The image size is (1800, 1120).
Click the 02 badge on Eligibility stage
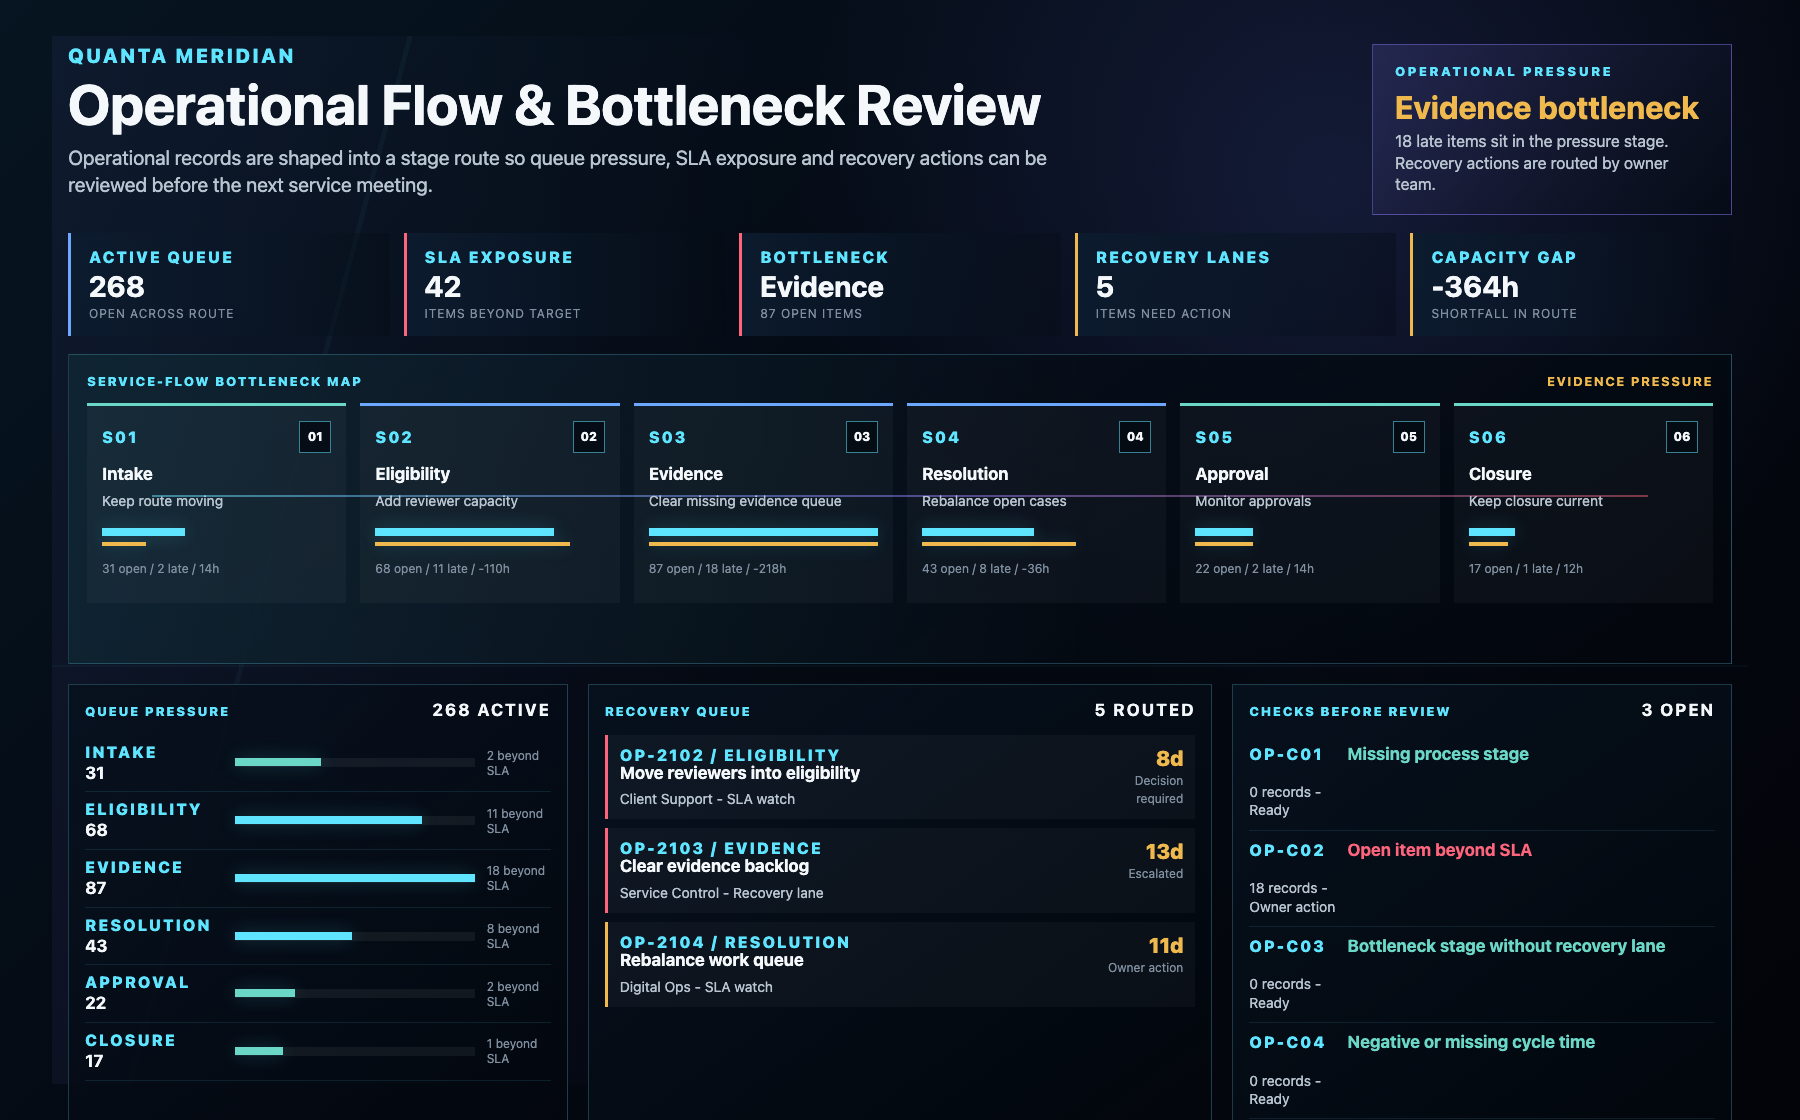pyautogui.click(x=589, y=437)
